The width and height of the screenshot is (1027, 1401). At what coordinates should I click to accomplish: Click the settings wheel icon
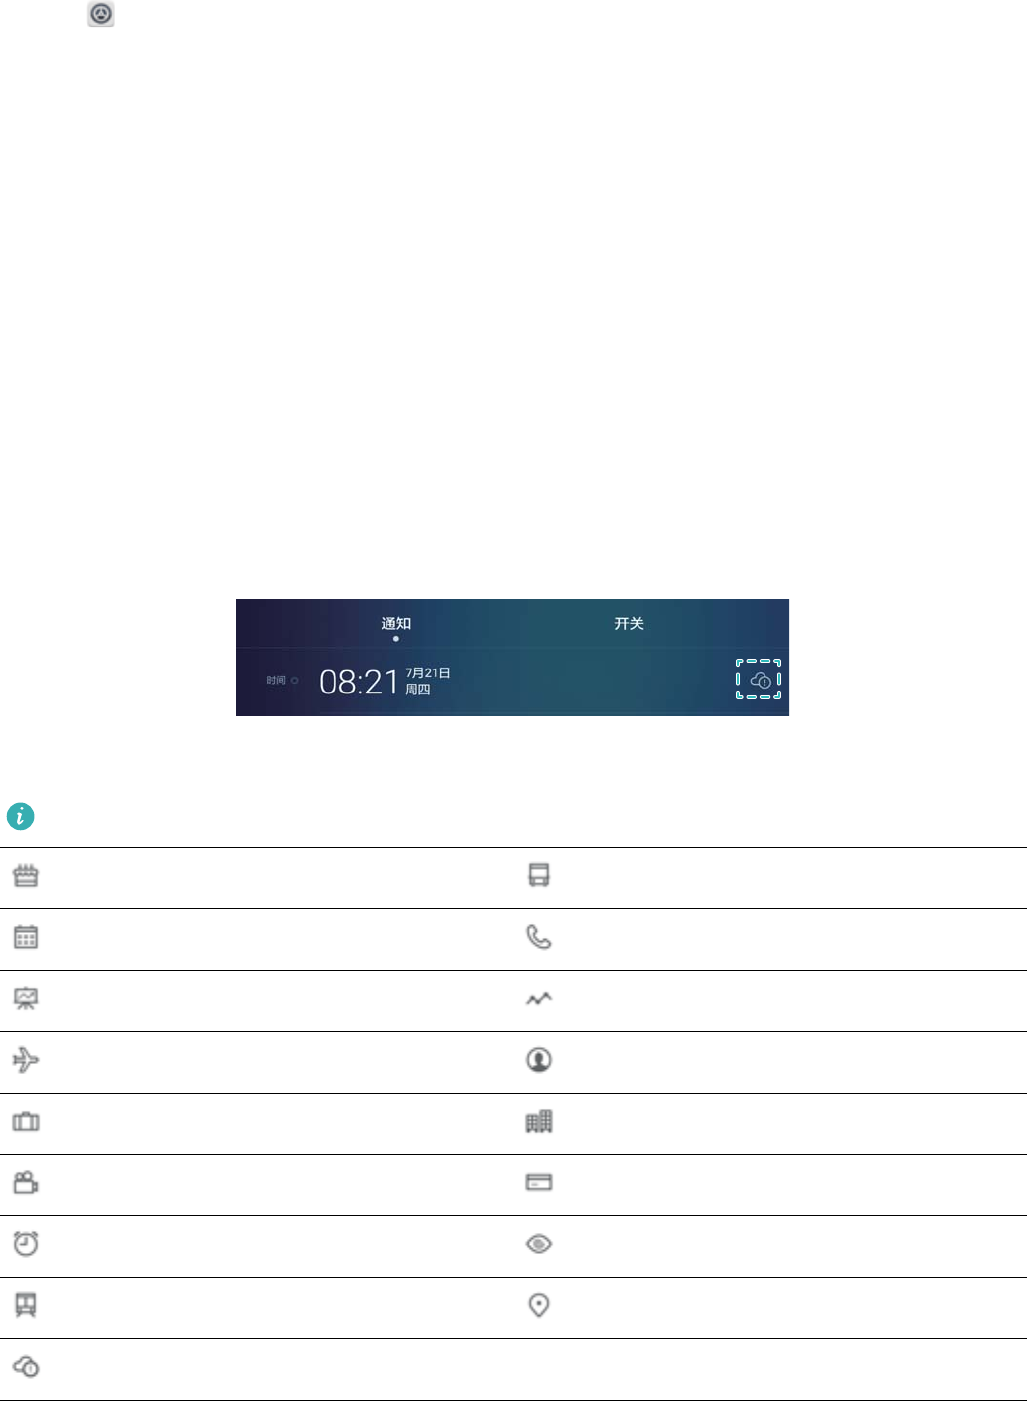[101, 14]
